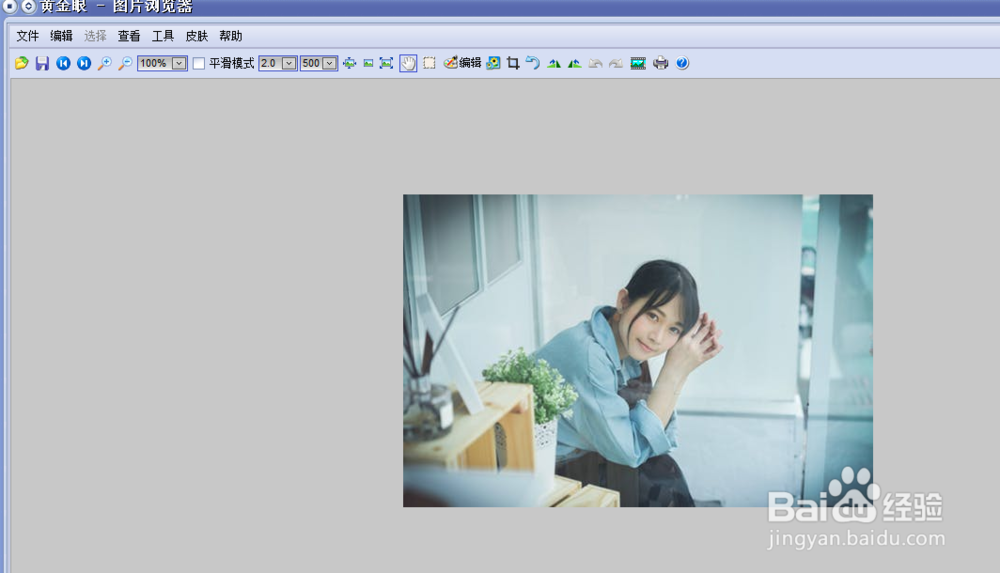Click the 编辑 edit button
This screenshot has width=1000, height=573.
(x=463, y=63)
